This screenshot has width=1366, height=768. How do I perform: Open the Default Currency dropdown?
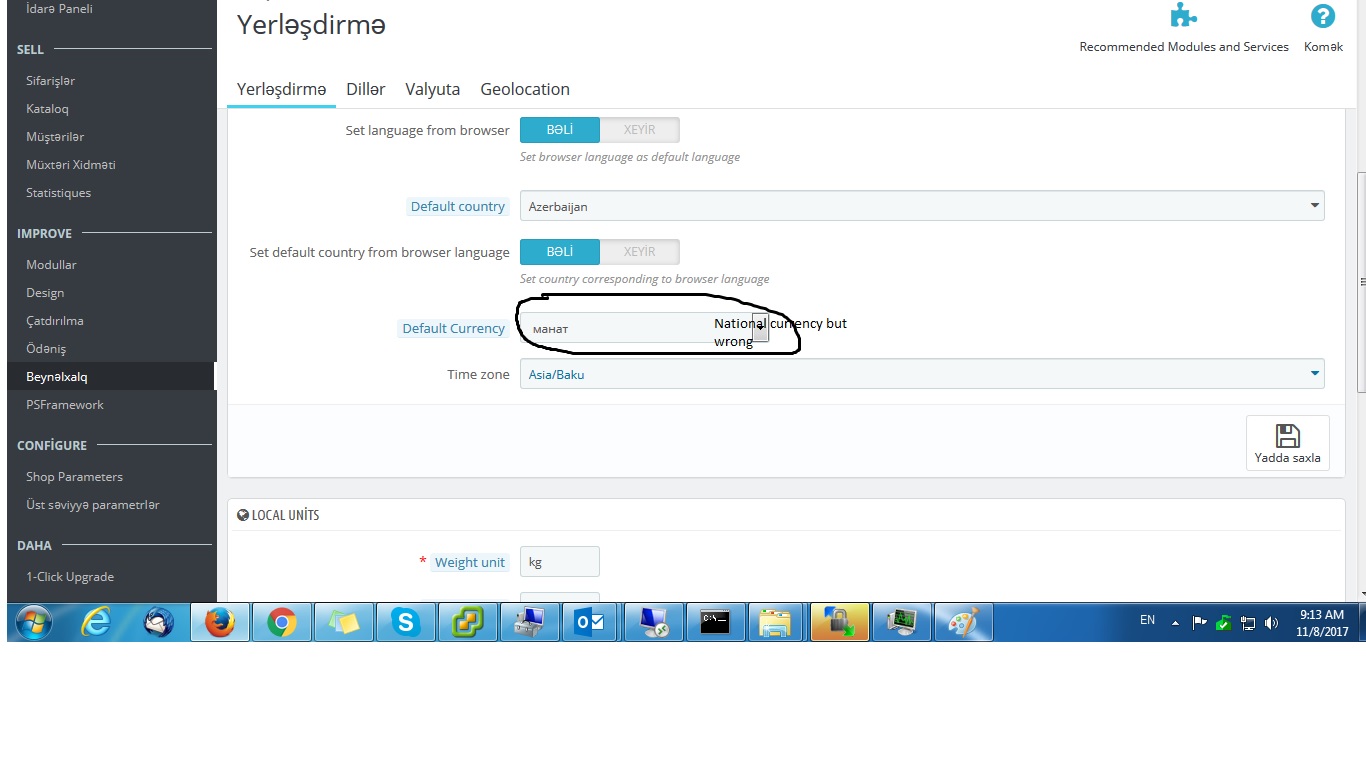[644, 328]
